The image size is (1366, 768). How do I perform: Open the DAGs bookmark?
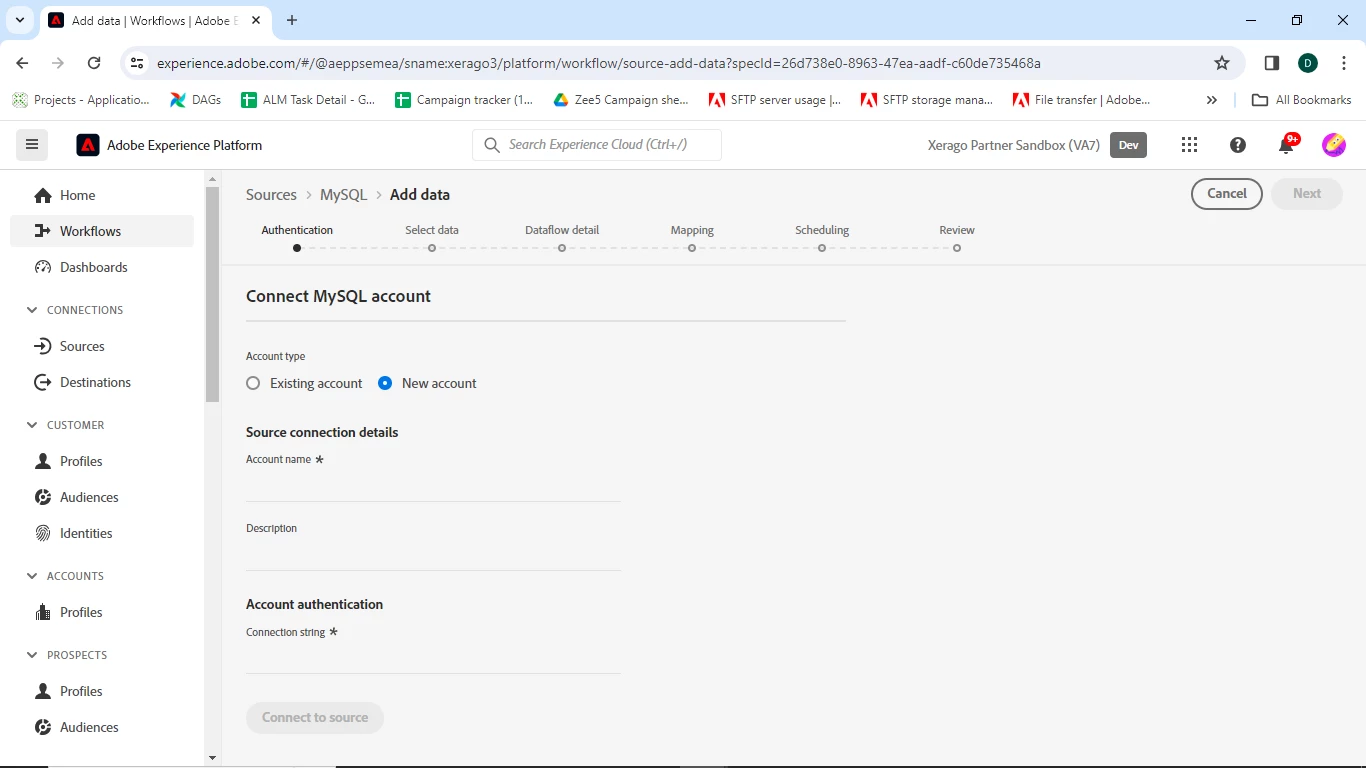pos(195,100)
